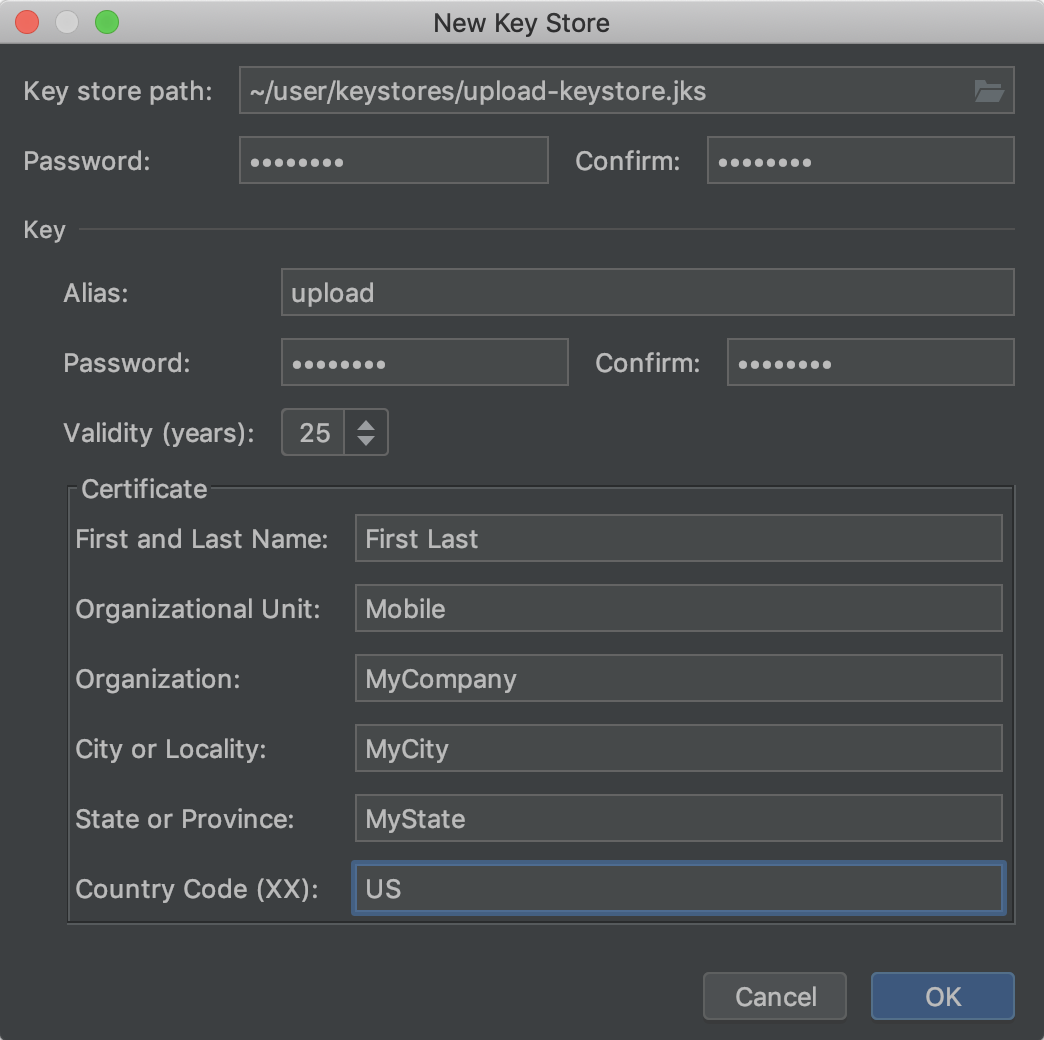Decrease validity years with the down arrow

pos(366,442)
